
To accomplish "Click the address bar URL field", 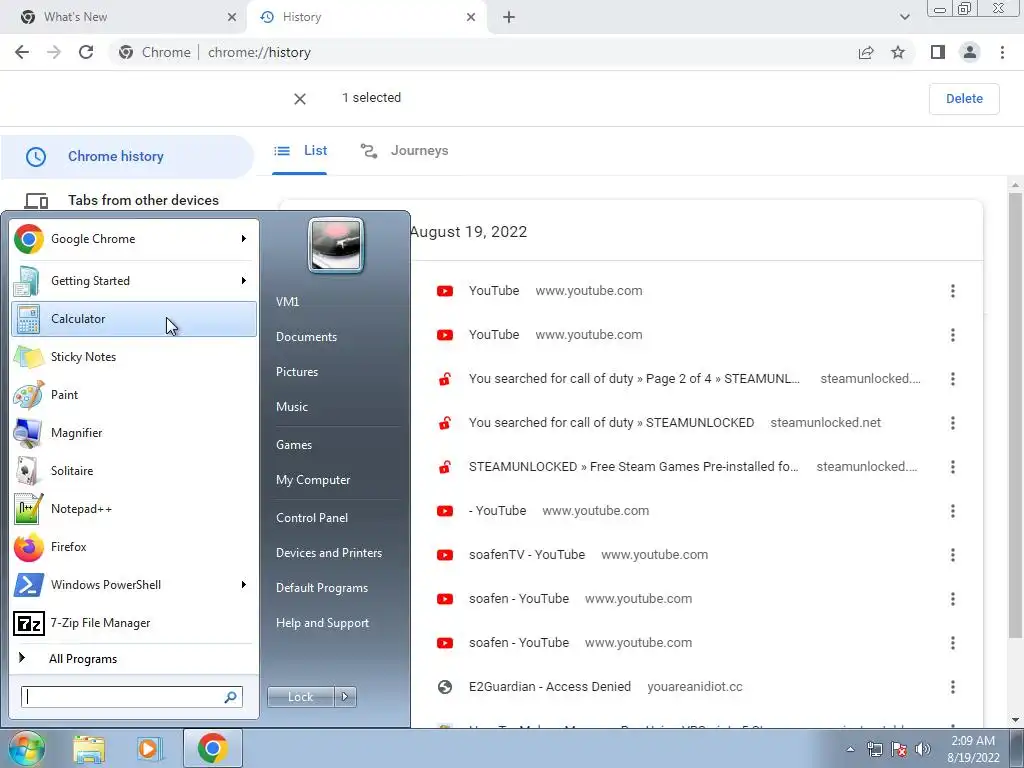I will pos(483,52).
